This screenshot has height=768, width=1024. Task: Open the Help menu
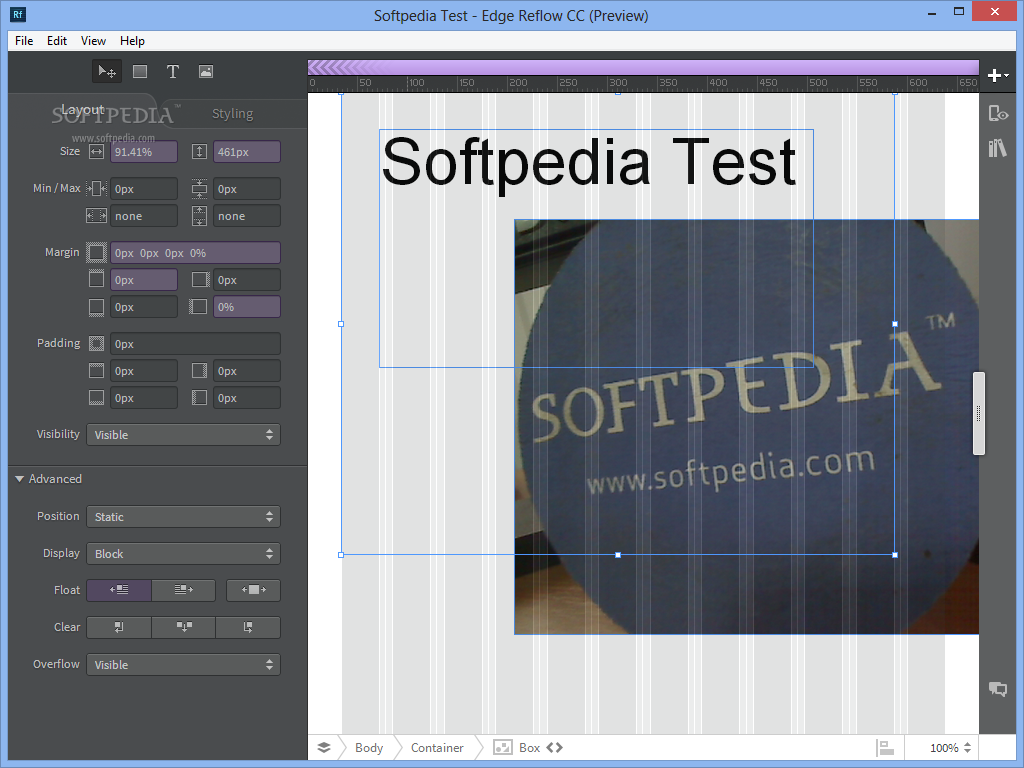[132, 40]
